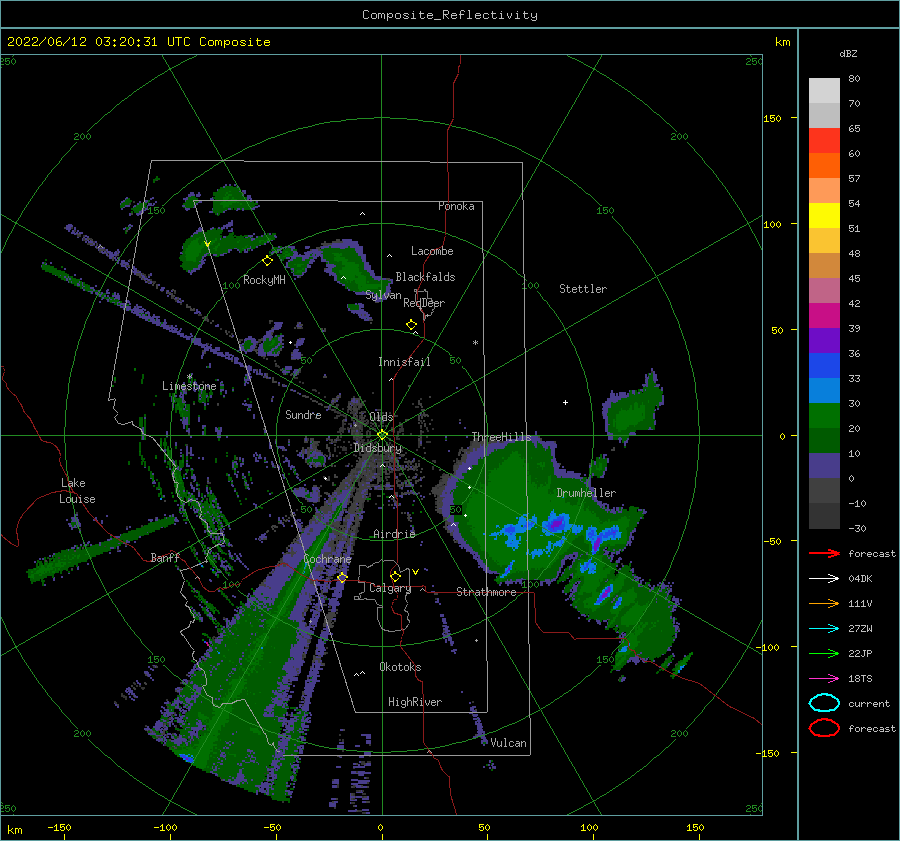Click the Lake Louise label

click(x=77, y=491)
